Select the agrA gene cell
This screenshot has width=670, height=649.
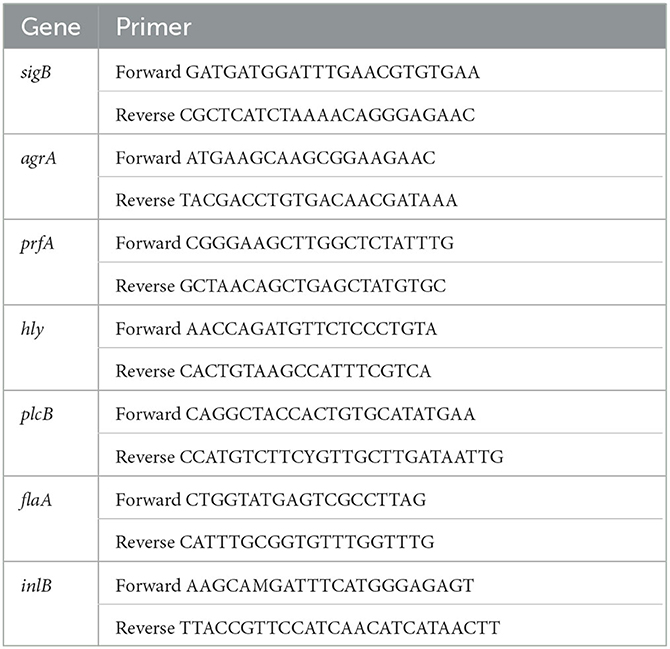[x=51, y=177]
